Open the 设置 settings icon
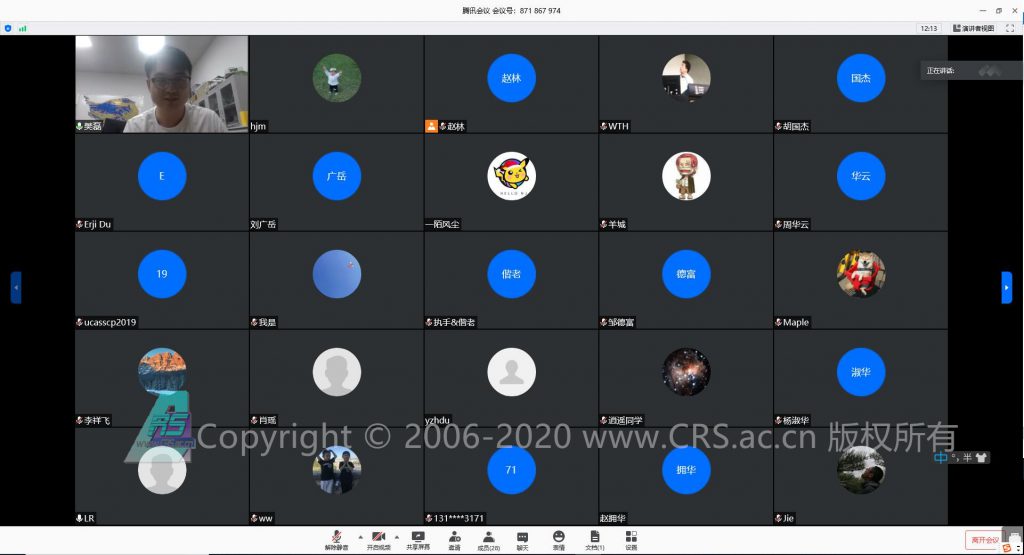 631,540
